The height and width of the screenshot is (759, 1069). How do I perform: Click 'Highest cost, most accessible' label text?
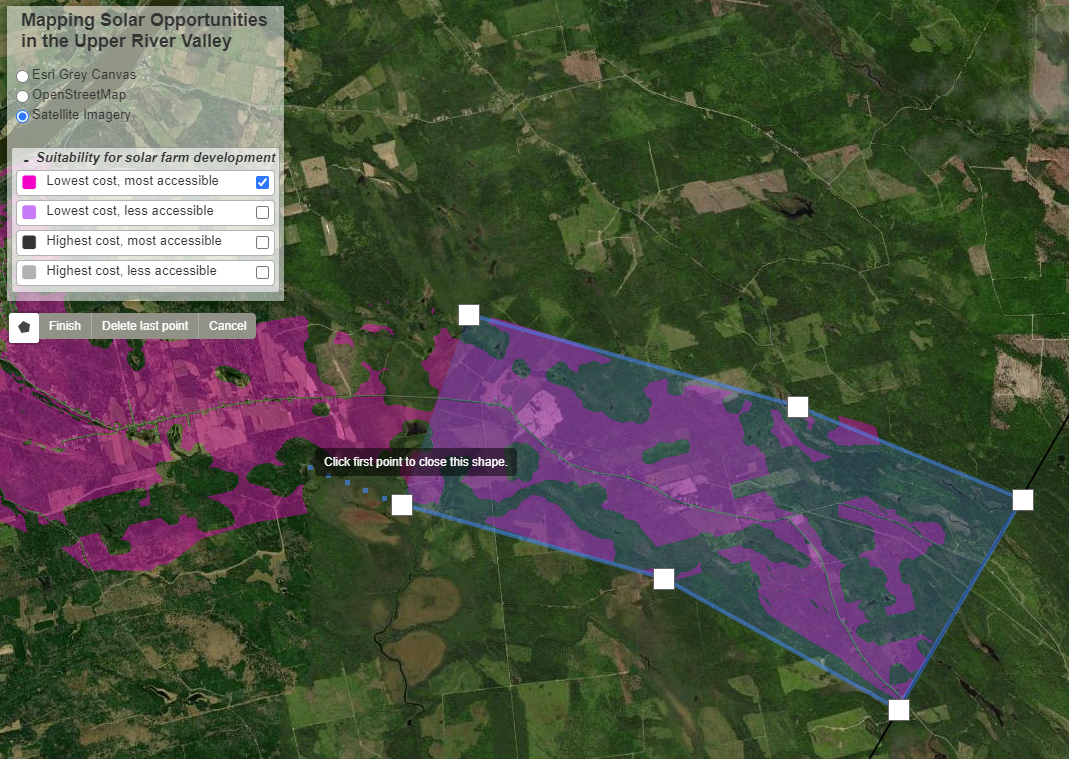coord(134,241)
